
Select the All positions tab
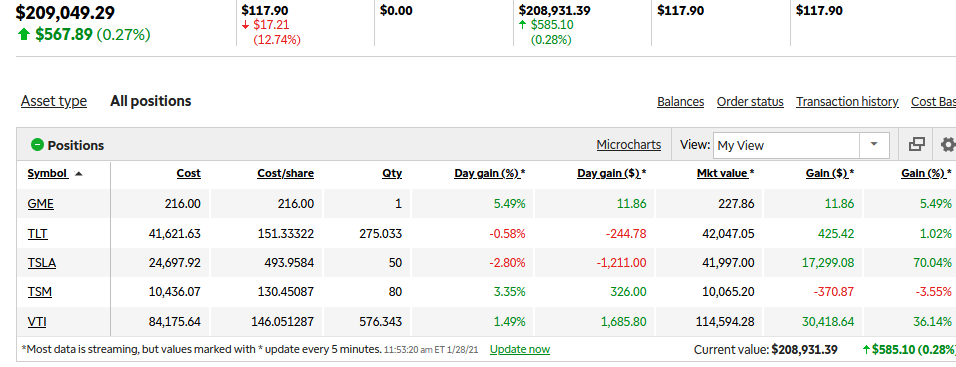(151, 101)
